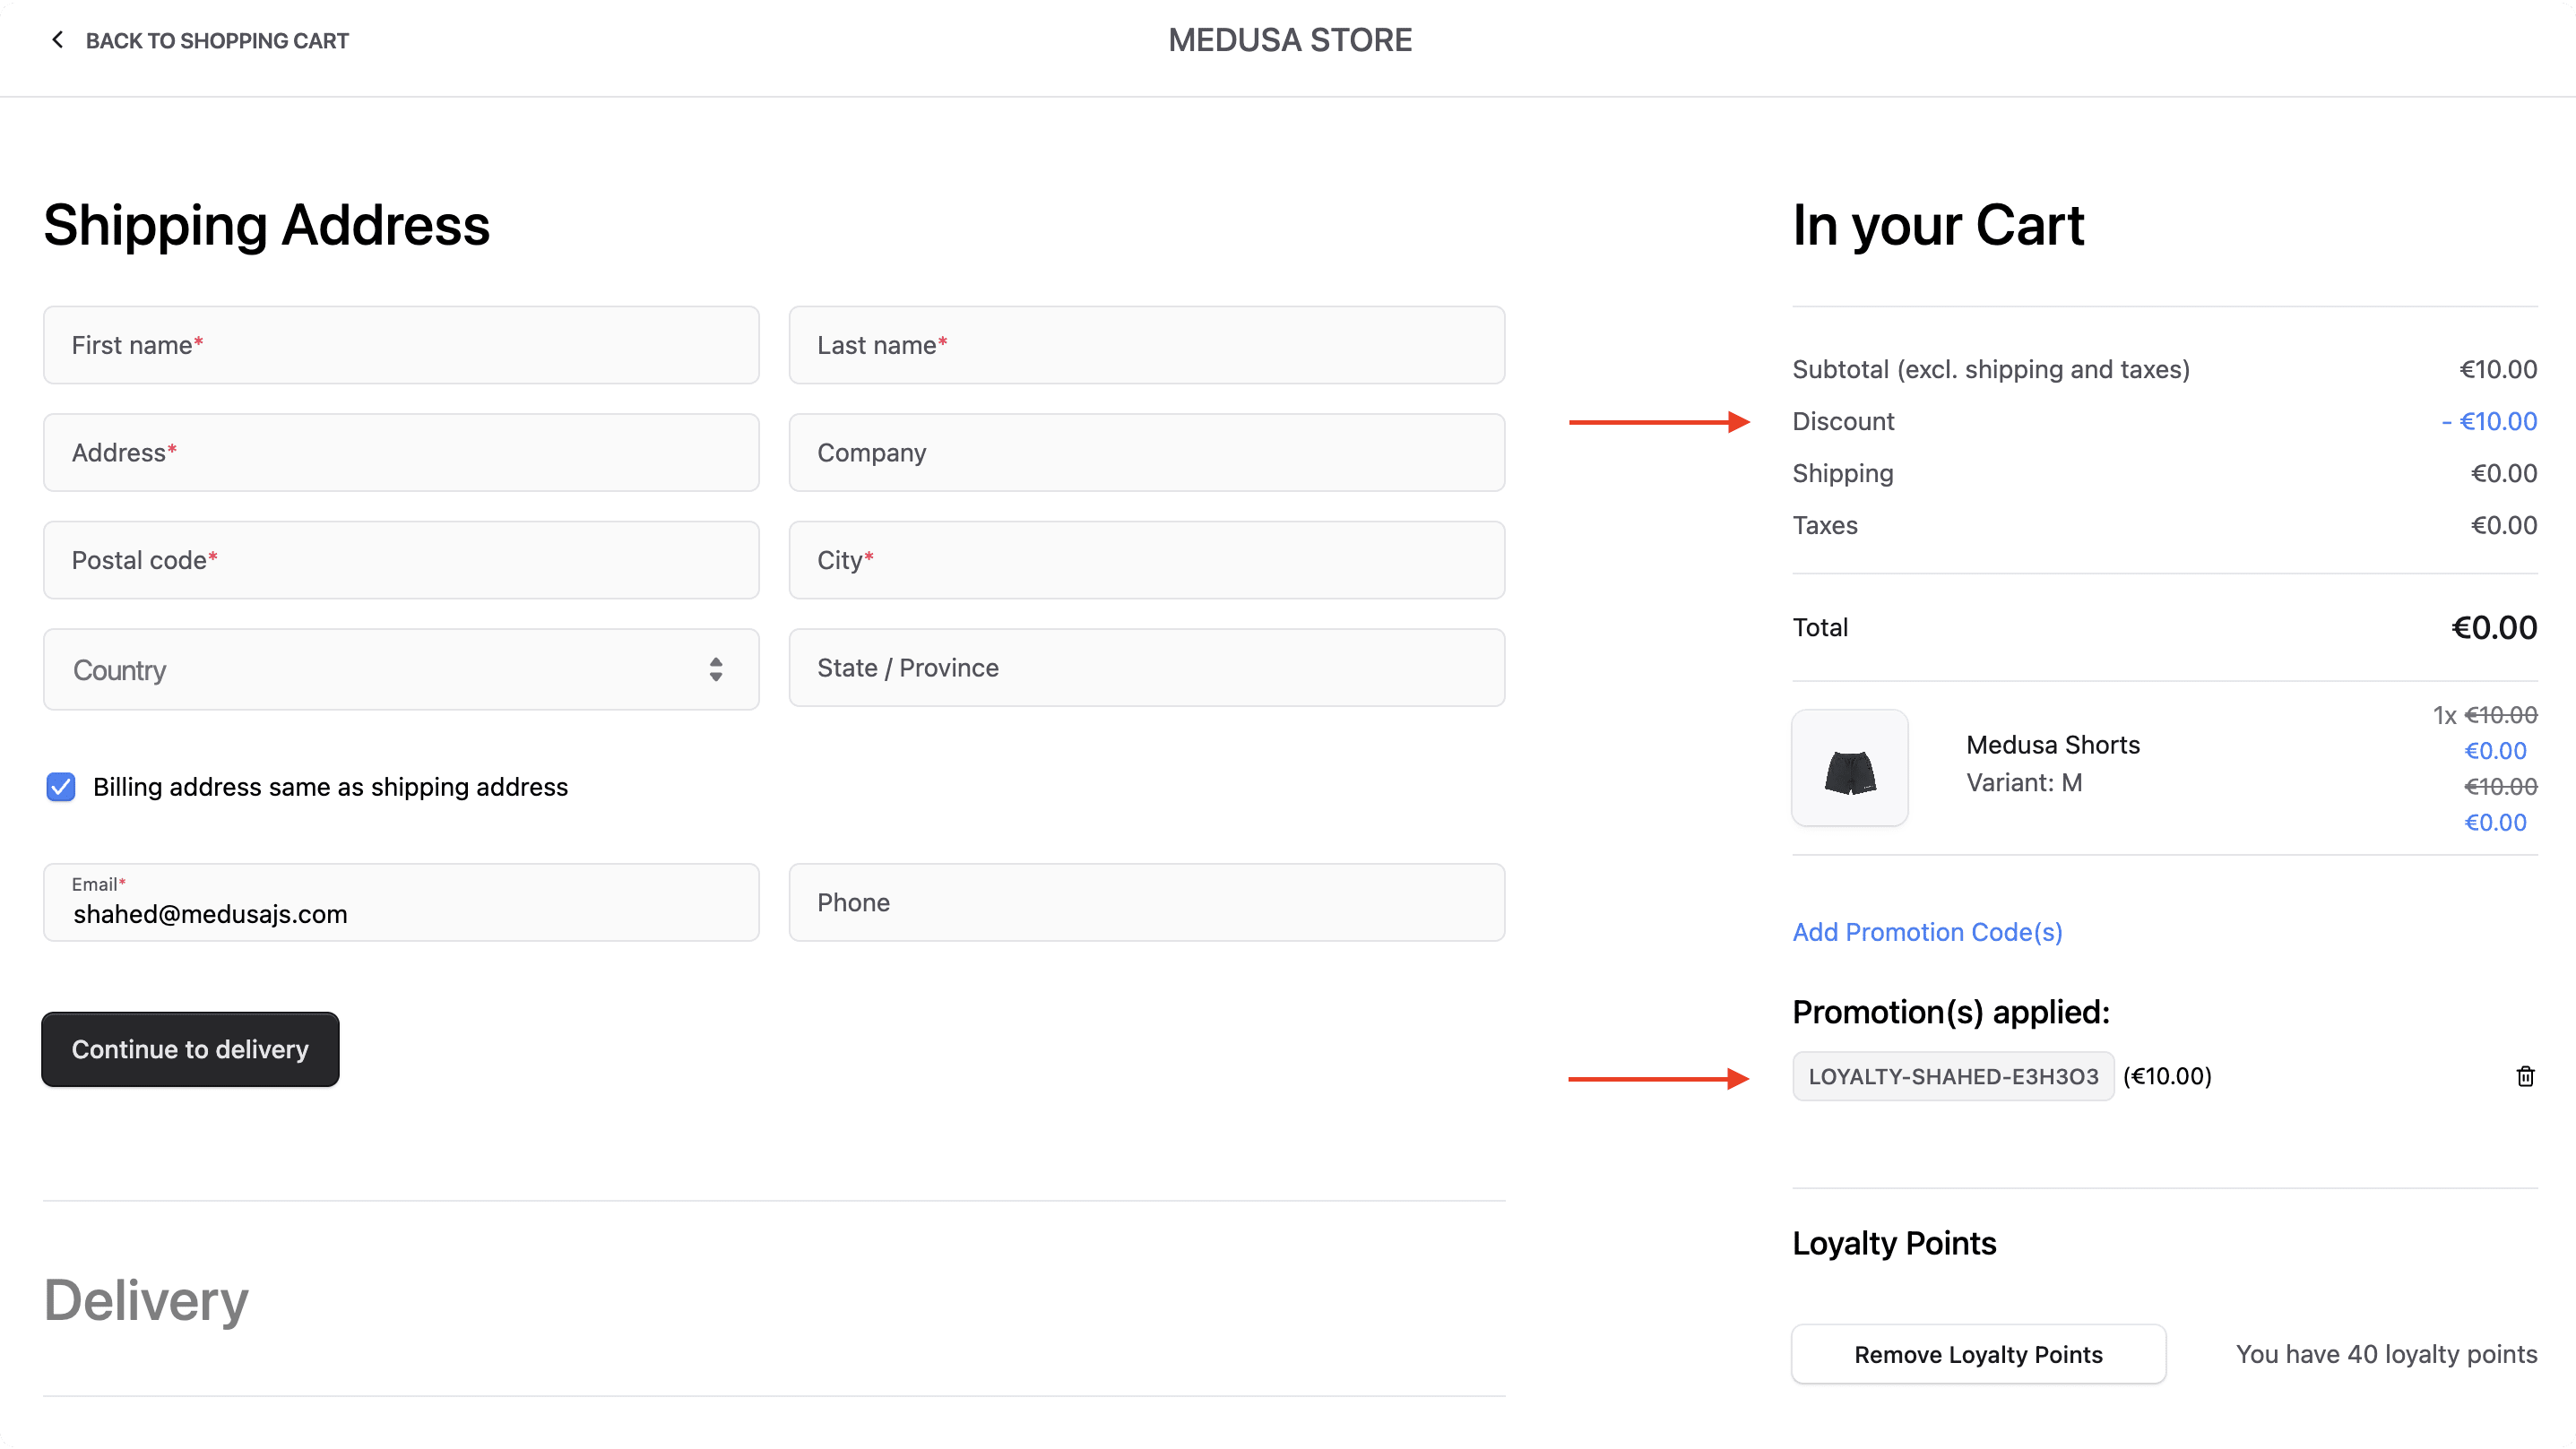
Task: Click the Medusa Shorts product thumbnail
Action: pyautogui.click(x=1849, y=768)
